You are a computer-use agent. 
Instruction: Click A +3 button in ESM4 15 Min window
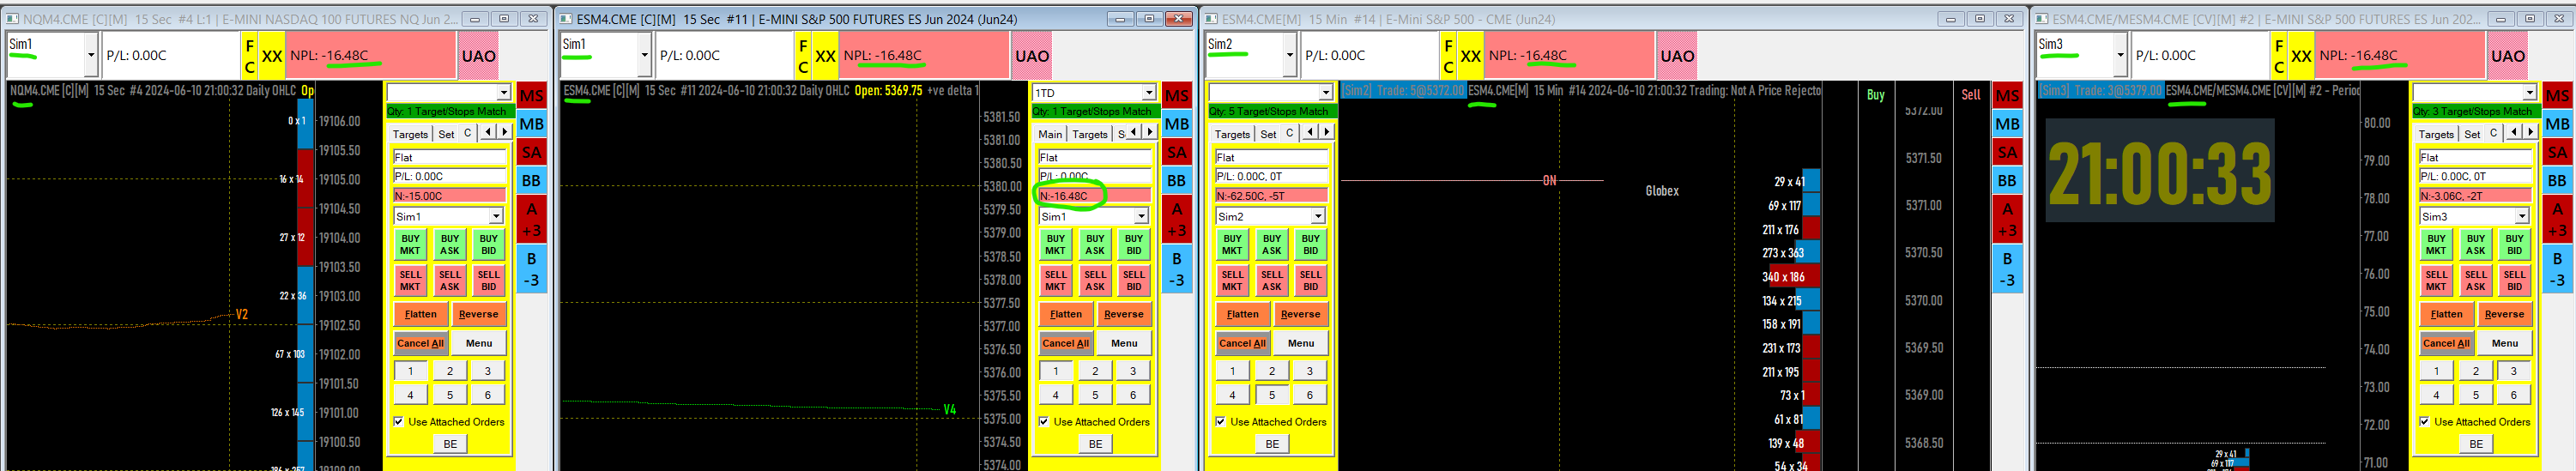tap(2007, 220)
